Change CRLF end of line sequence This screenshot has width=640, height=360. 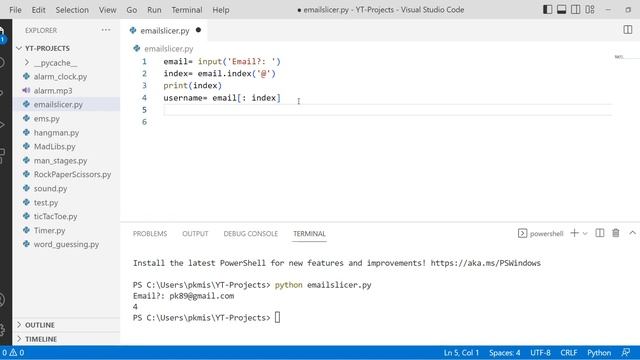point(569,353)
